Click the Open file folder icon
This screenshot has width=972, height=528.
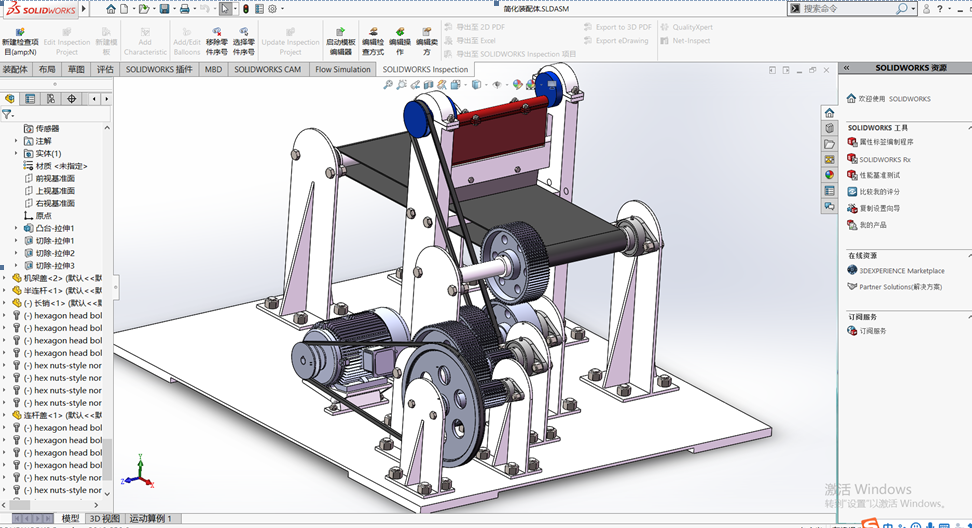[144, 9]
